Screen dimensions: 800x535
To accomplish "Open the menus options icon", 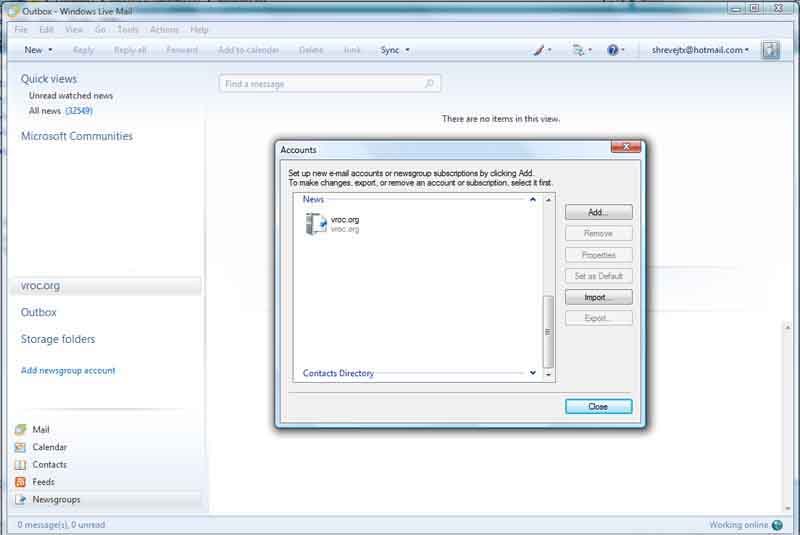I will point(578,50).
